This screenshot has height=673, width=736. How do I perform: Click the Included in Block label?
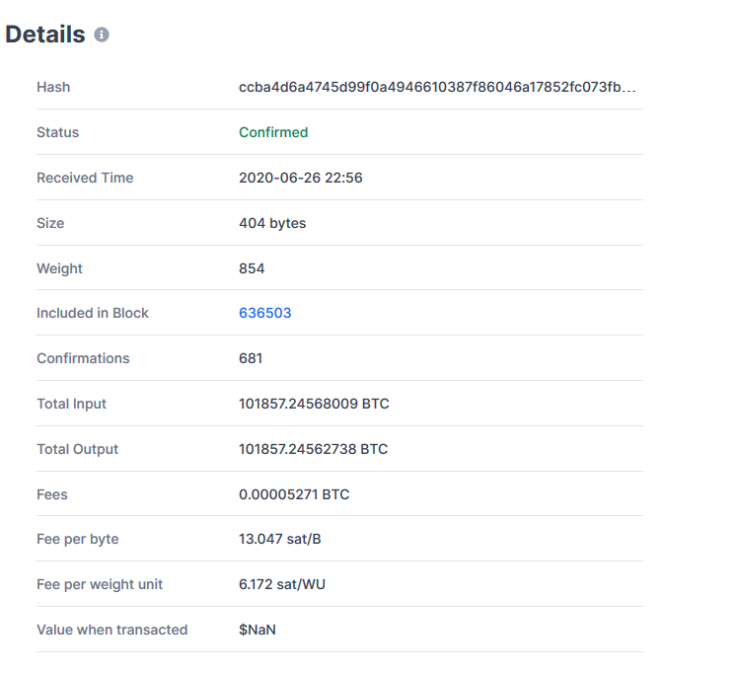[x=92, y=313]
